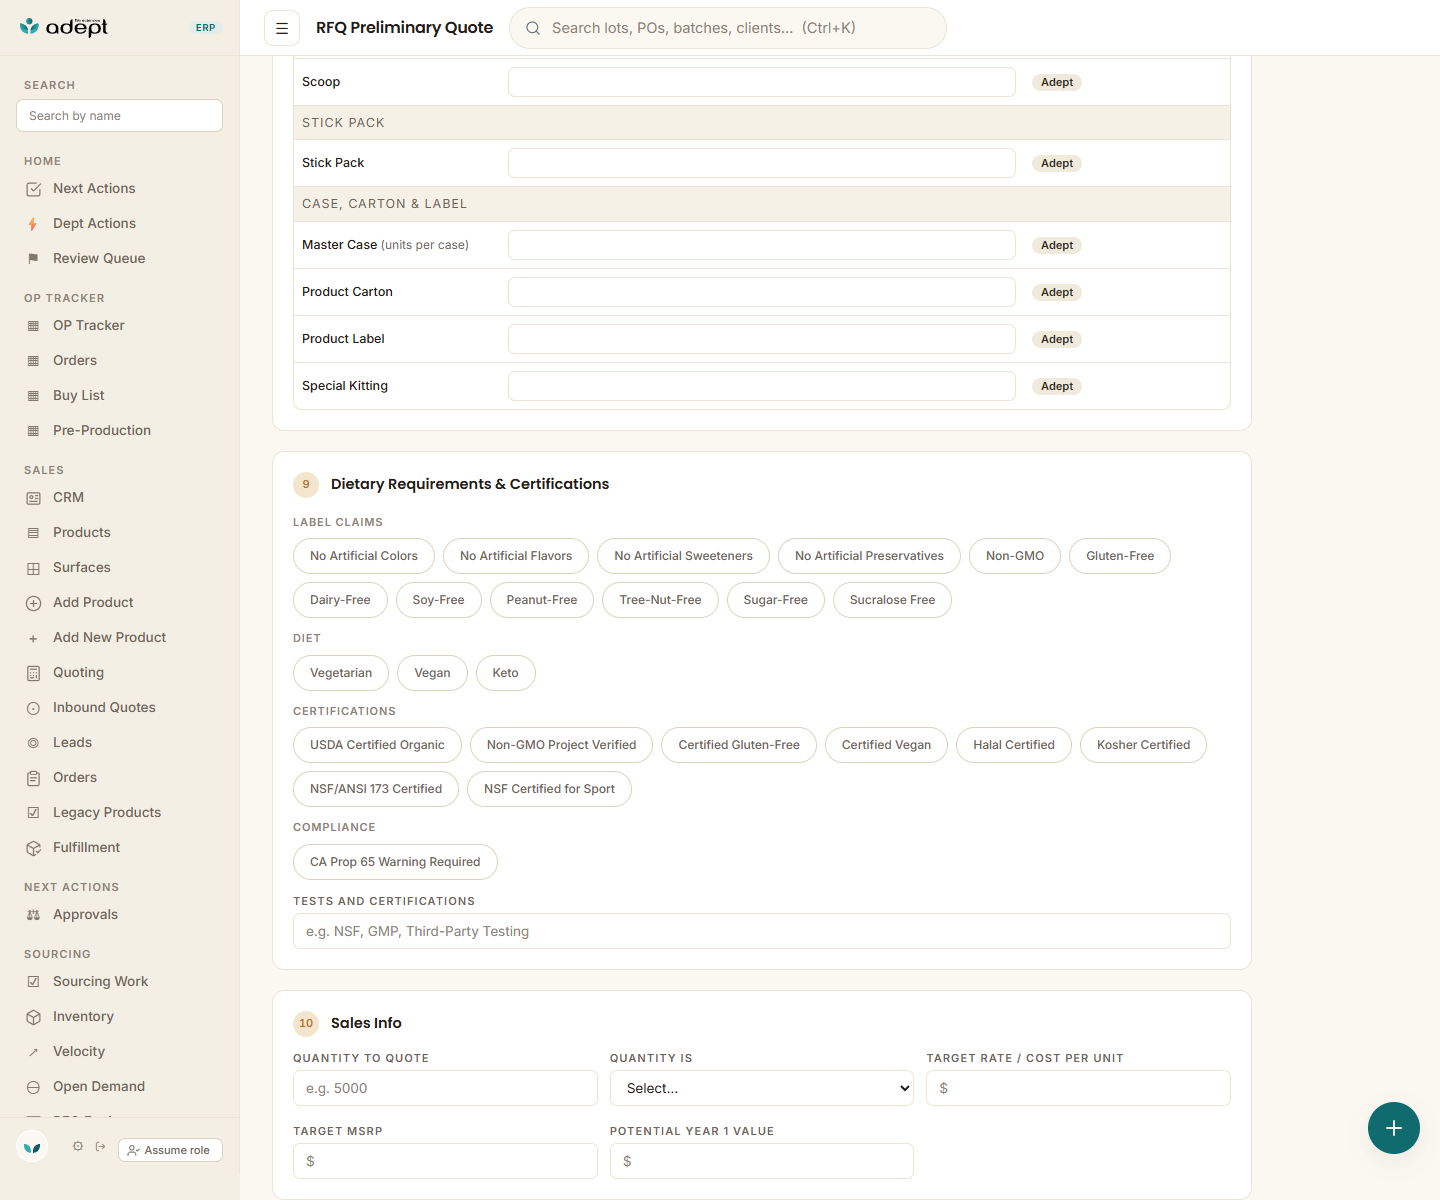The image size is (1440, 1200).
Task: Click the OP Tracker grid icon
Action: [x=33, y=326]
